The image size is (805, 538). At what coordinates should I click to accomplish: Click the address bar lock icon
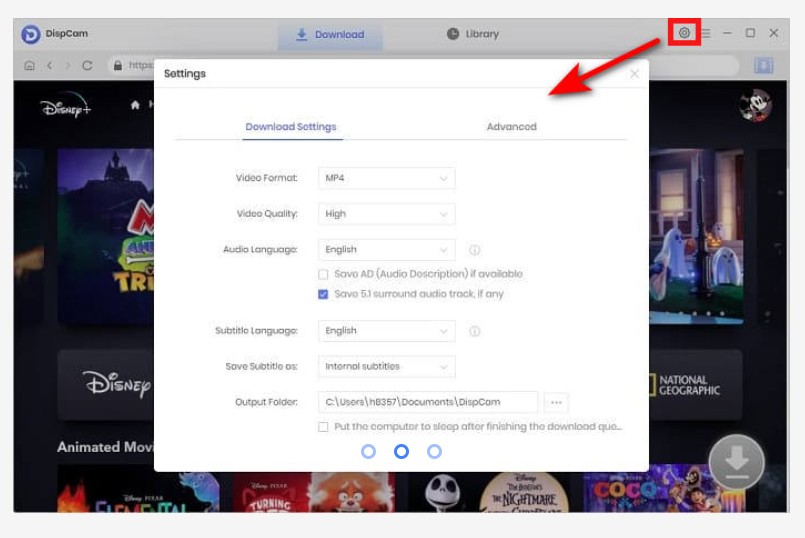tap(118, 65)
